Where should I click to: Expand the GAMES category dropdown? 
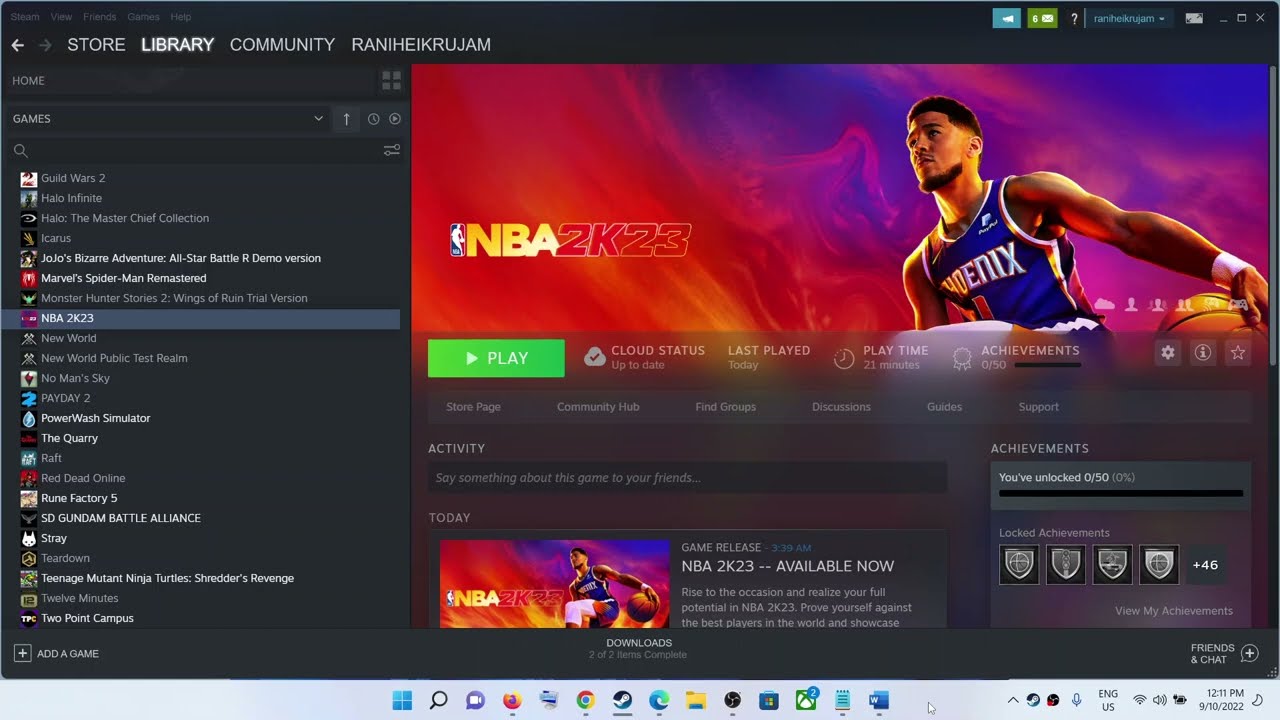(x=318, y=119)
